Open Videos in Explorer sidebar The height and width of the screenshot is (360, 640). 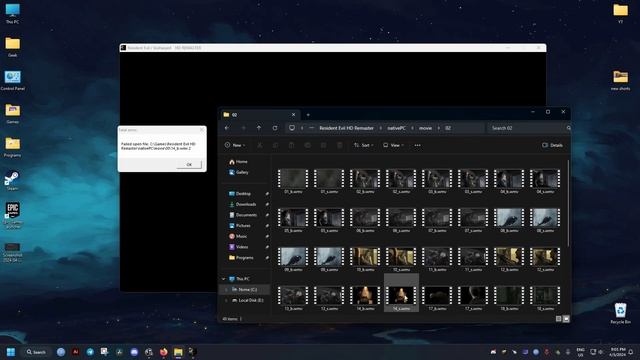coord(238,247)
